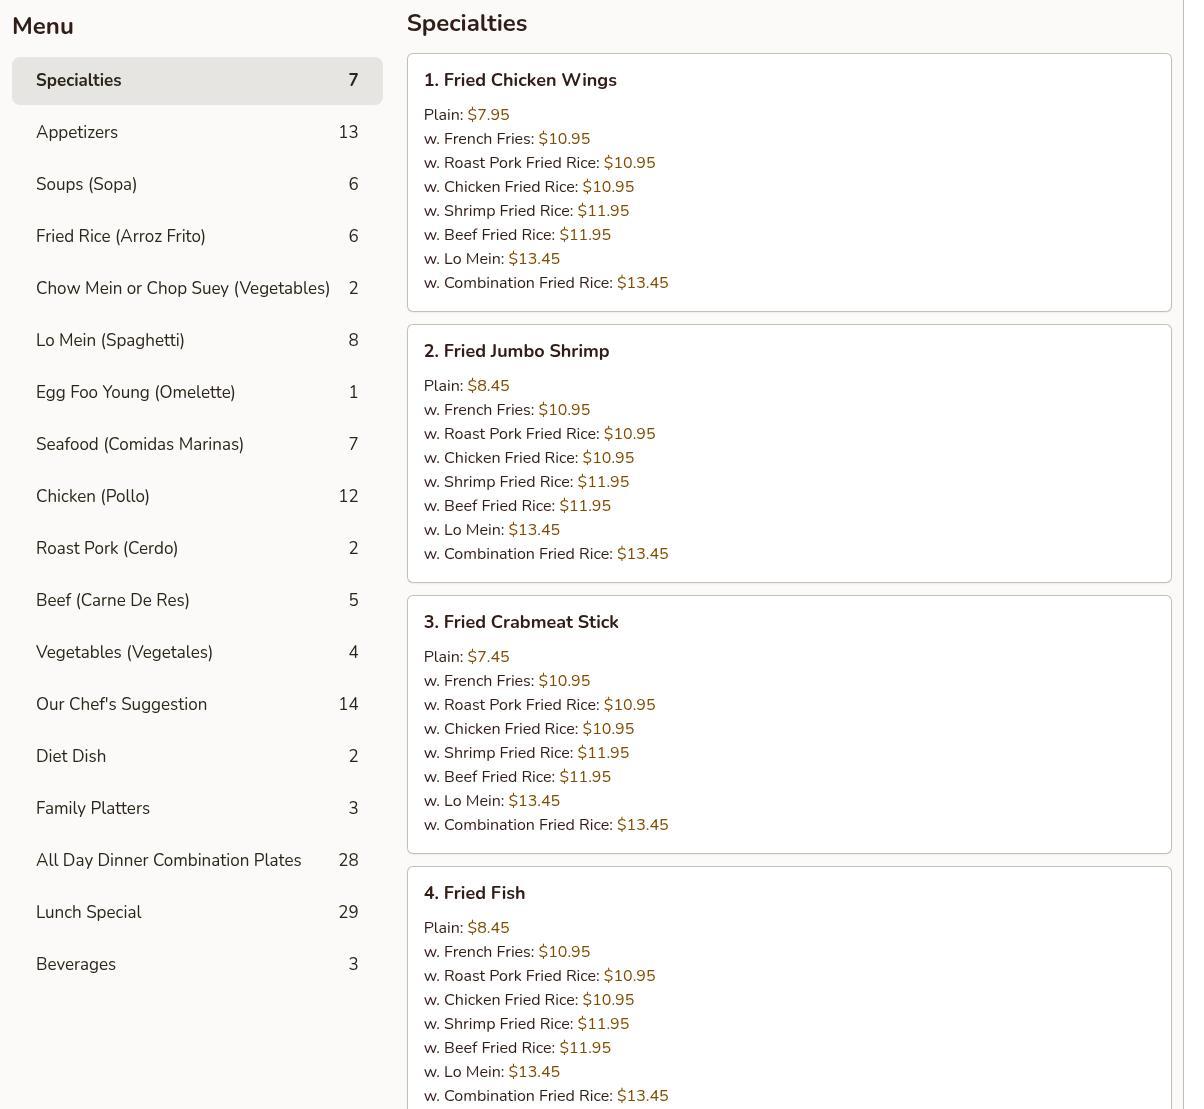Show Seafood (Comidas Marinas) items

[x=197, y=445]
